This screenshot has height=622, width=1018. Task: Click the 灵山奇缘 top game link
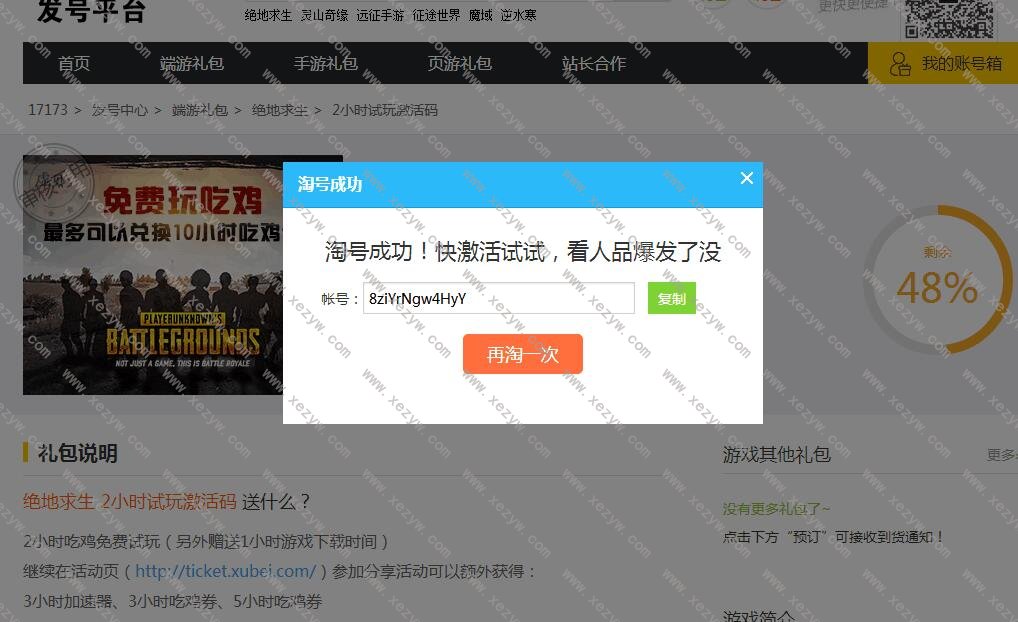coord(325,15)
